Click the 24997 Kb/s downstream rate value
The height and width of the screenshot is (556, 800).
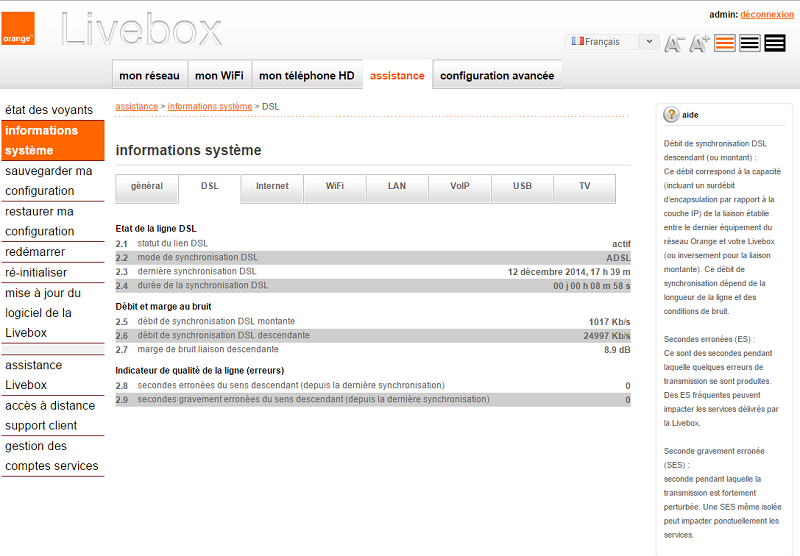point(607,336)
